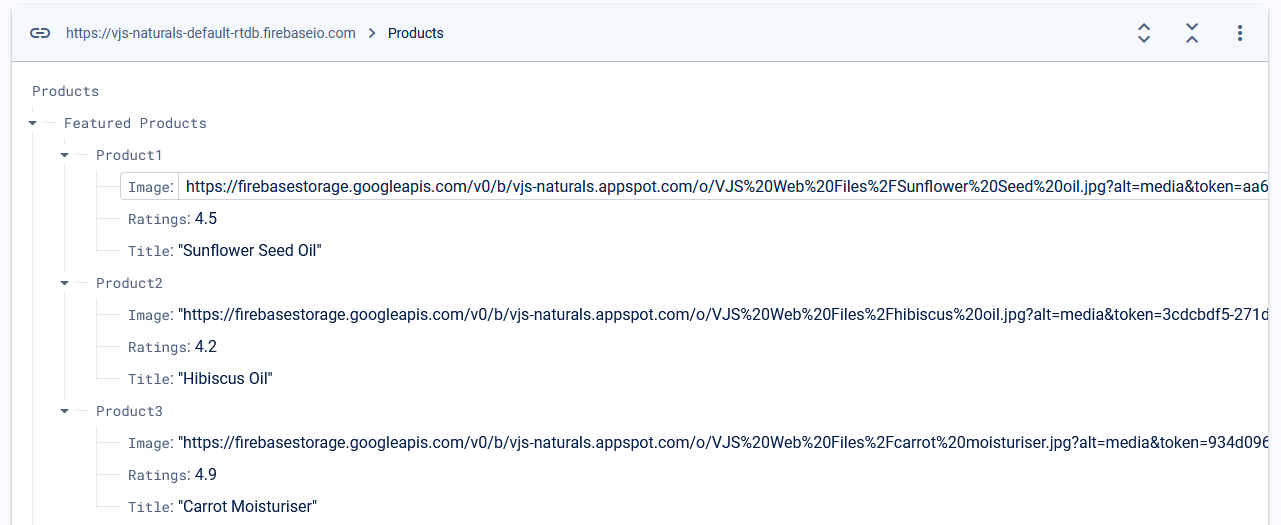Image resolution: width=1281 pixels, height=525 pixels.
Task: Collapse the Product1 node arrow
Action: click(x=65, y=155)
